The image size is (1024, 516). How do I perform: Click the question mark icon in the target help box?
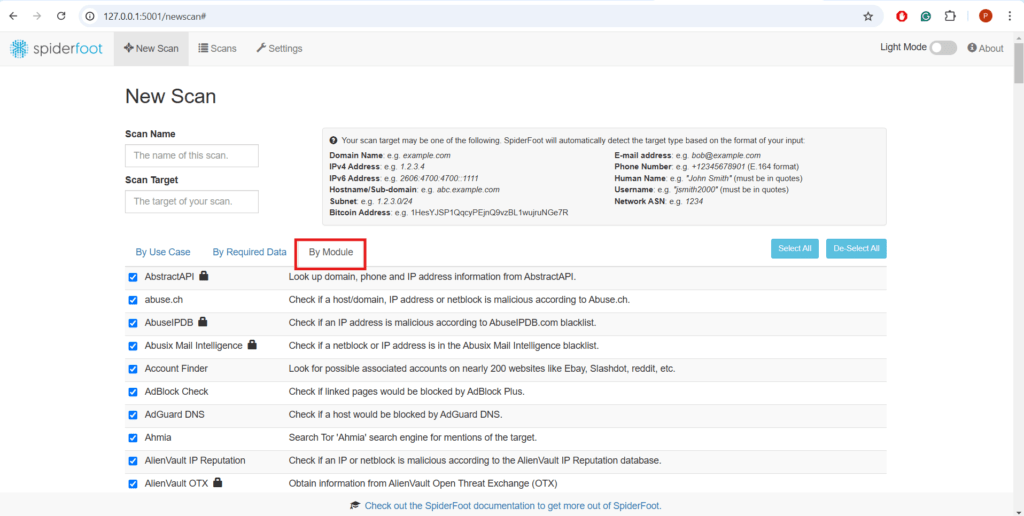coord(334,140)
